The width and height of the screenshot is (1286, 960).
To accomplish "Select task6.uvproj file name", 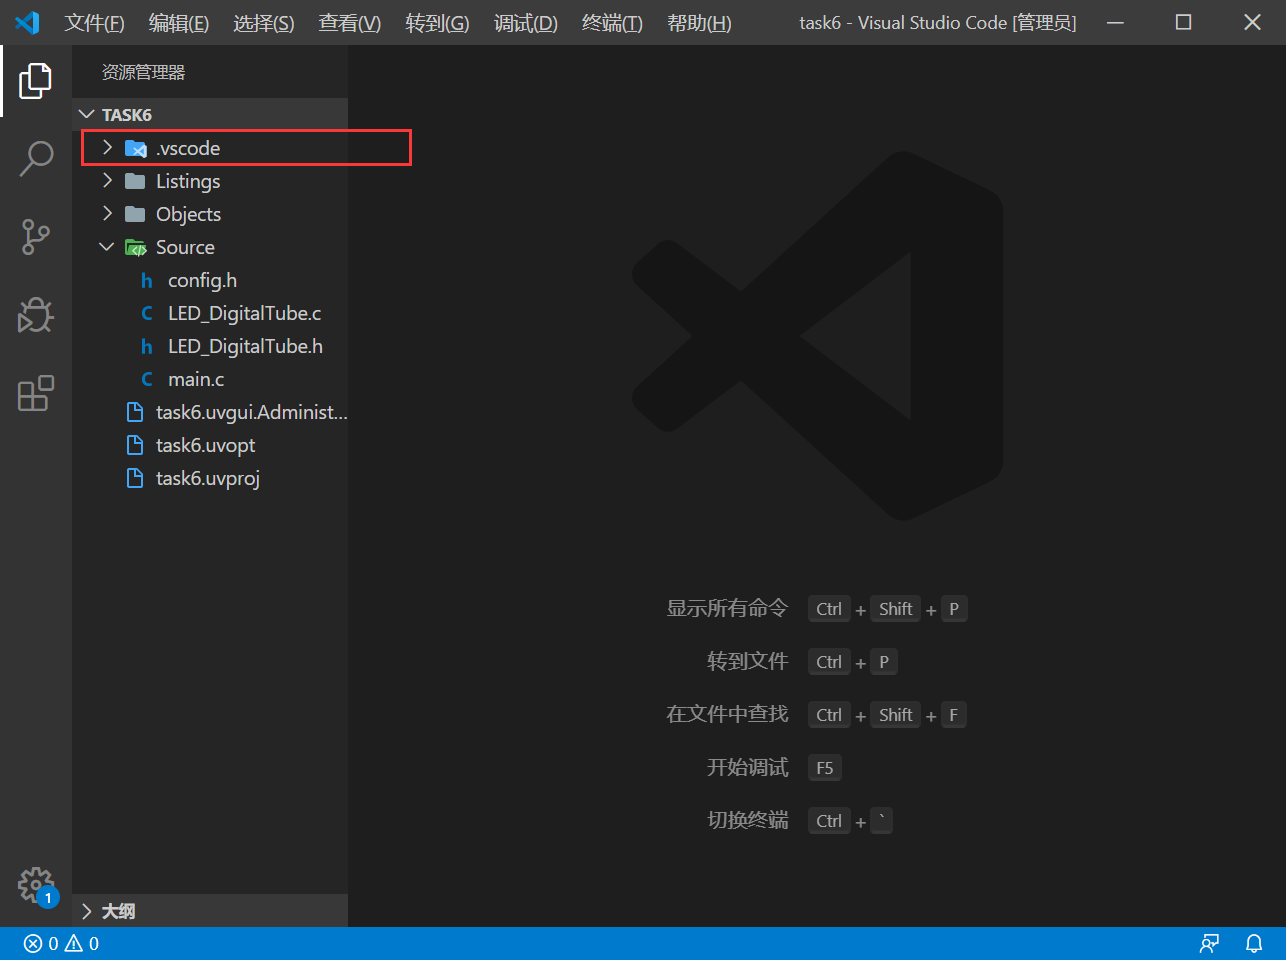I will [x=208, y=478].
